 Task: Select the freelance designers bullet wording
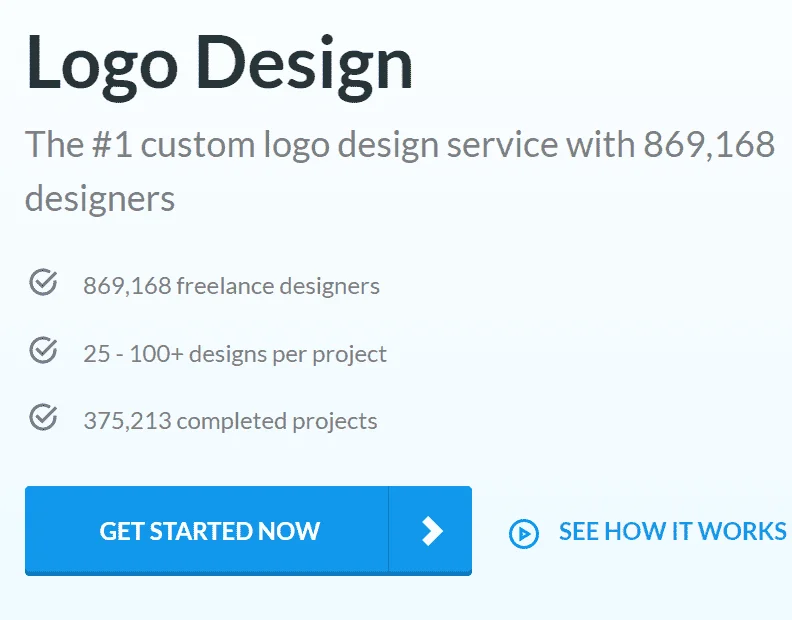278,286
